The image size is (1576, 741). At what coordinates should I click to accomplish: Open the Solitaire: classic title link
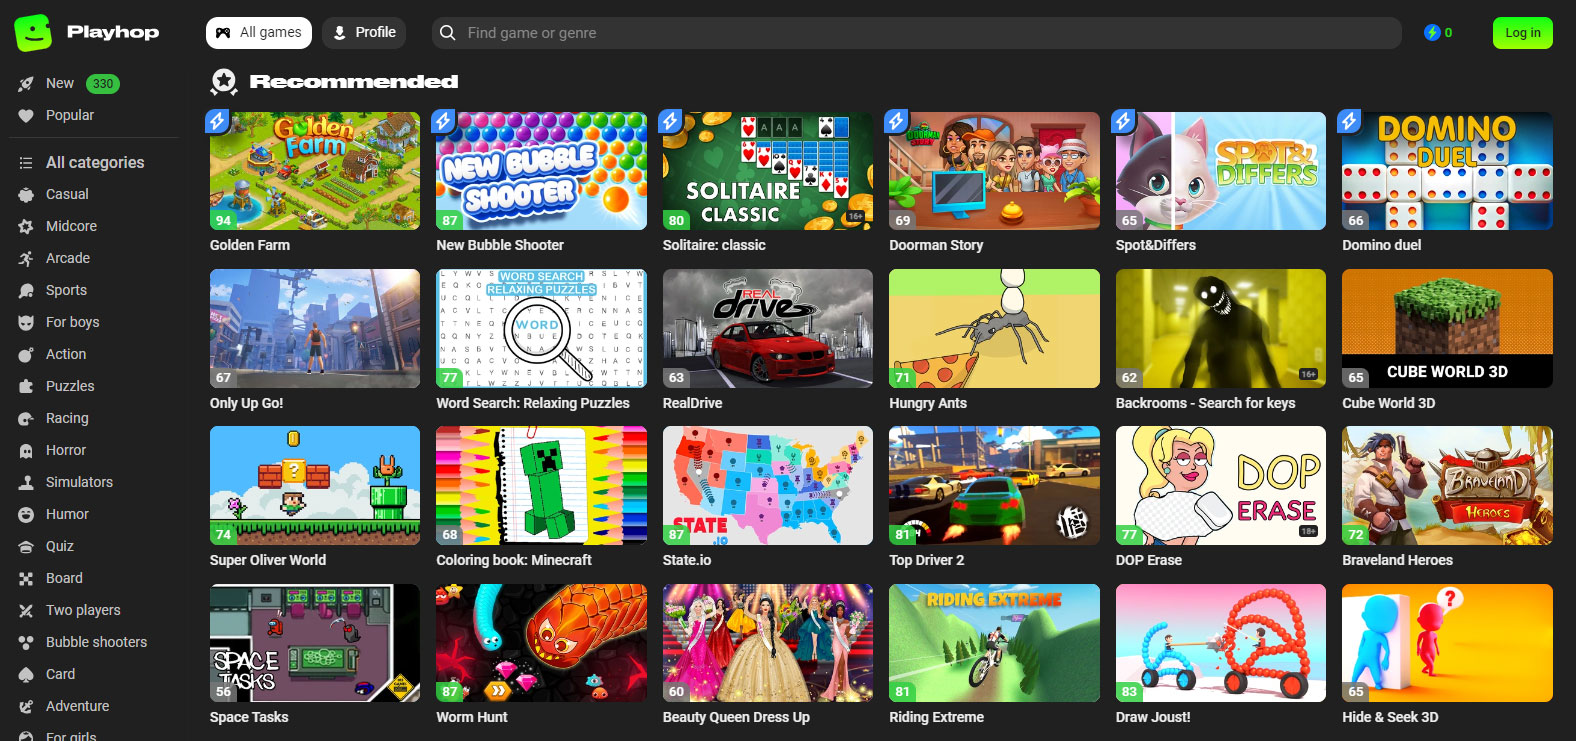click(x=714, y=245)
